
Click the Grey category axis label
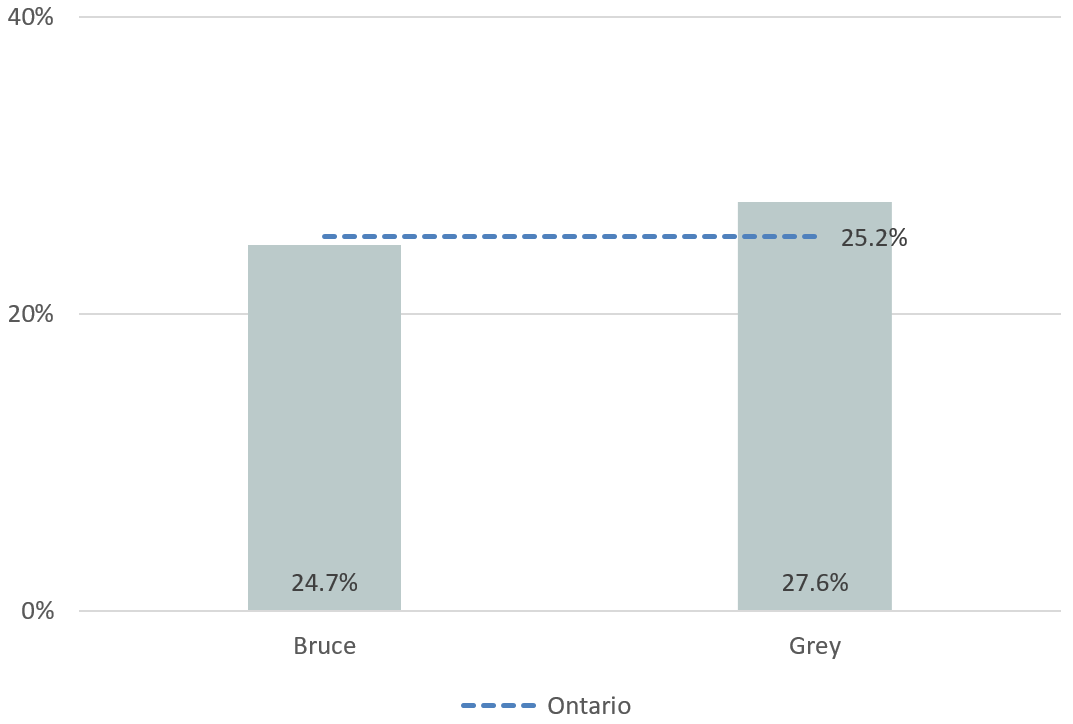click(814, 646)
